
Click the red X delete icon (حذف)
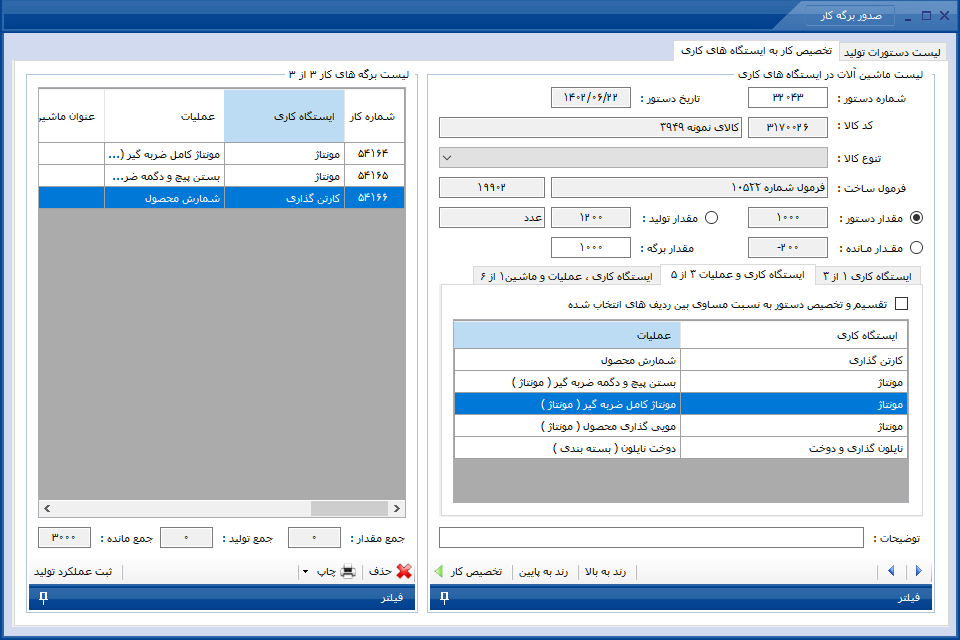tap(404, 571)
